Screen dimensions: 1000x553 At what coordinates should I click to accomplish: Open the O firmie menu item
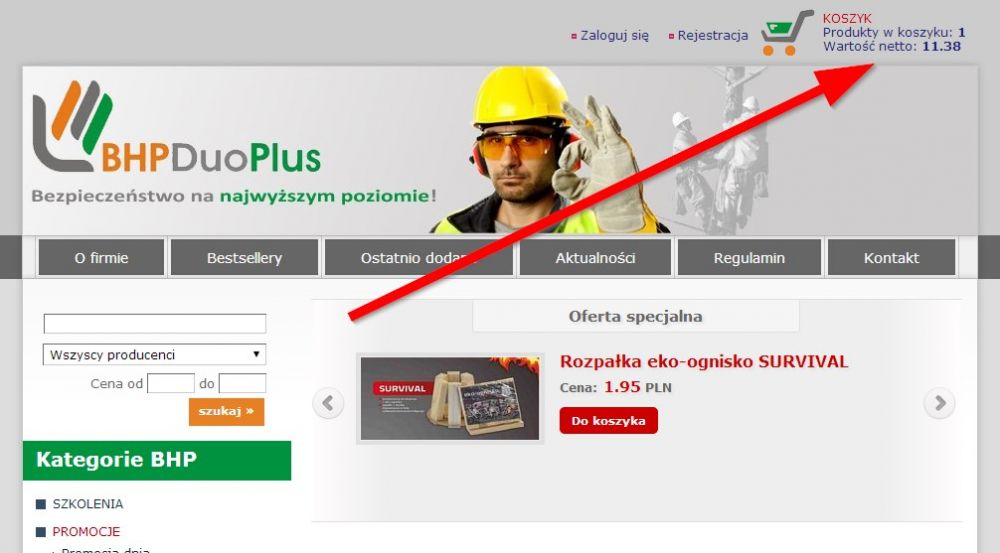pos(101,258)
